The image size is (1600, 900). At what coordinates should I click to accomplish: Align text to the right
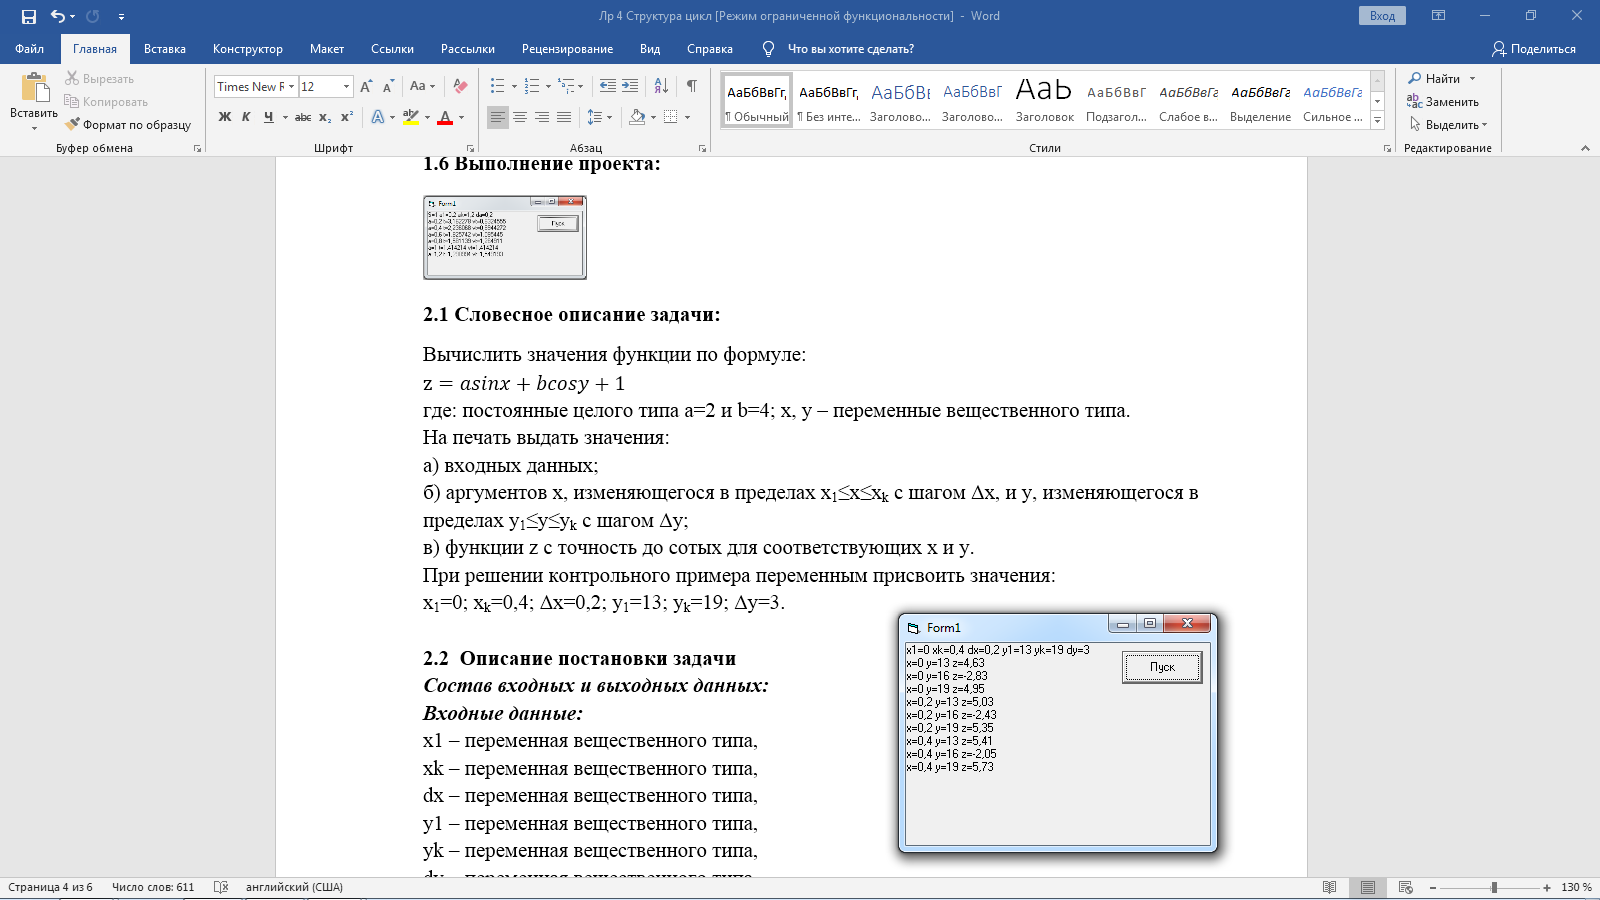point(542,117)
